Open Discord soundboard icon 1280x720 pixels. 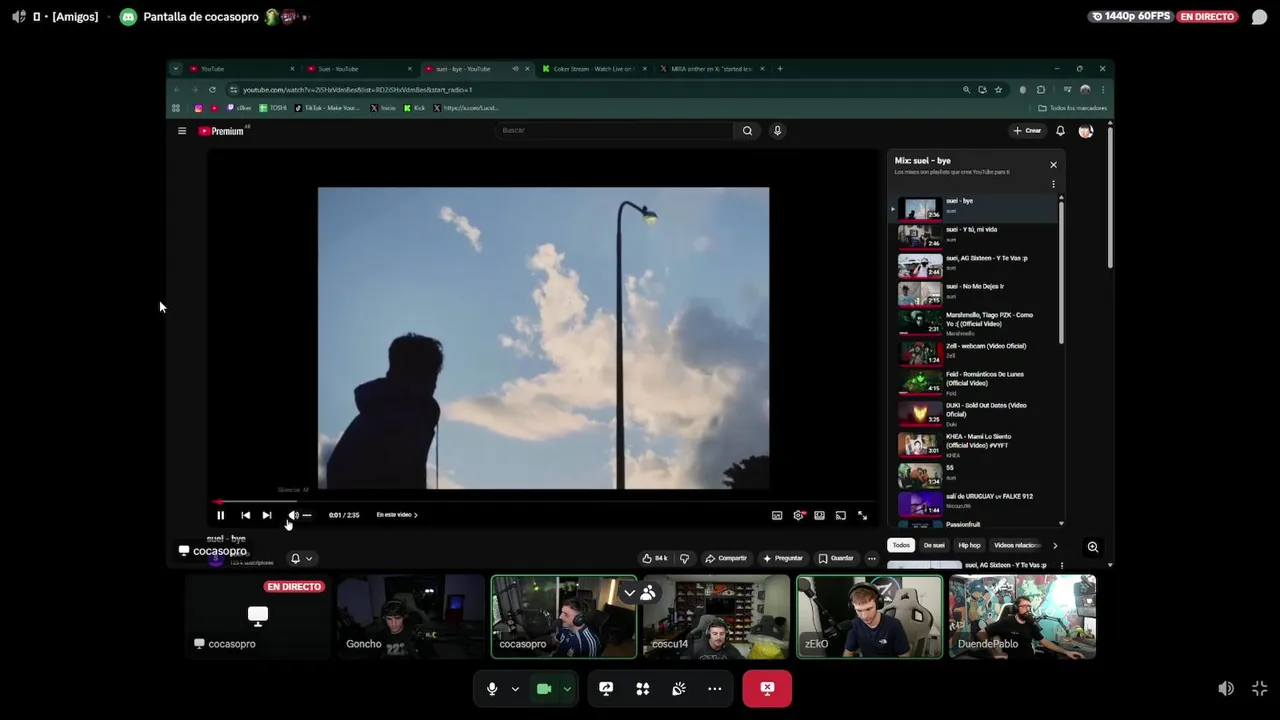point(679,689)
